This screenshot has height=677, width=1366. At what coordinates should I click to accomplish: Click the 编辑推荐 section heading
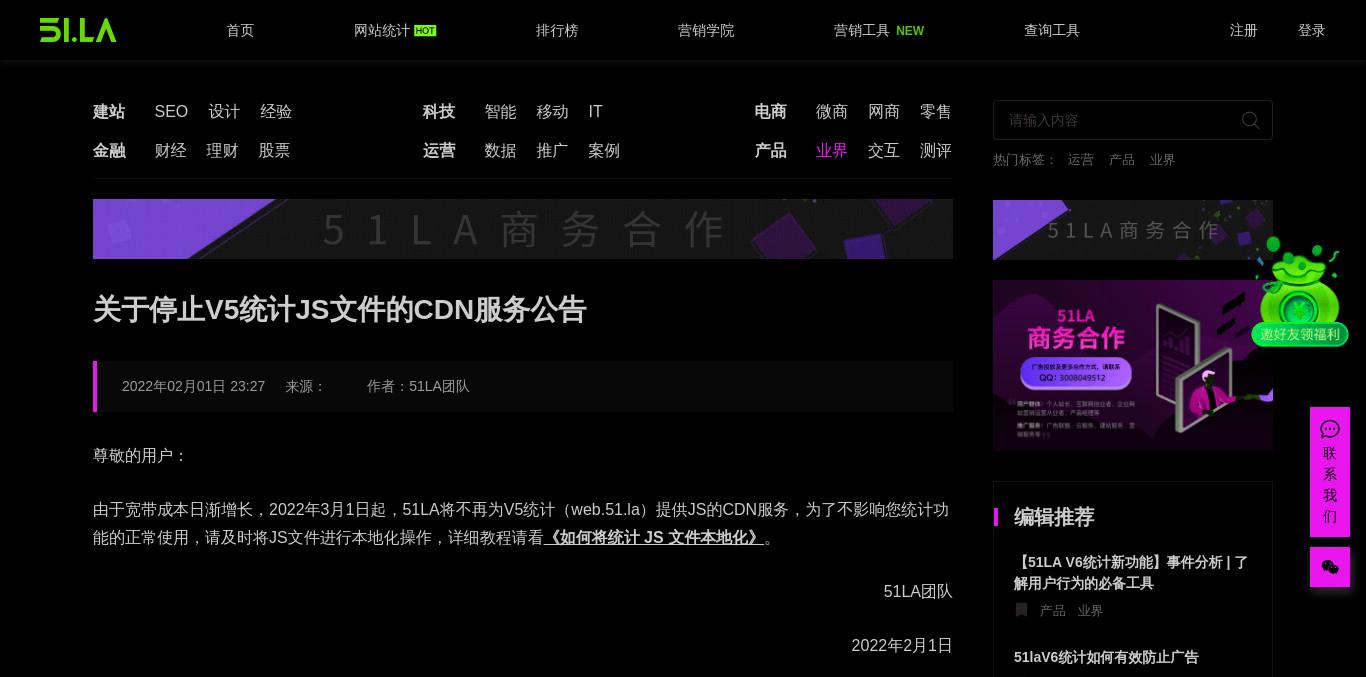coord(1054,517)
